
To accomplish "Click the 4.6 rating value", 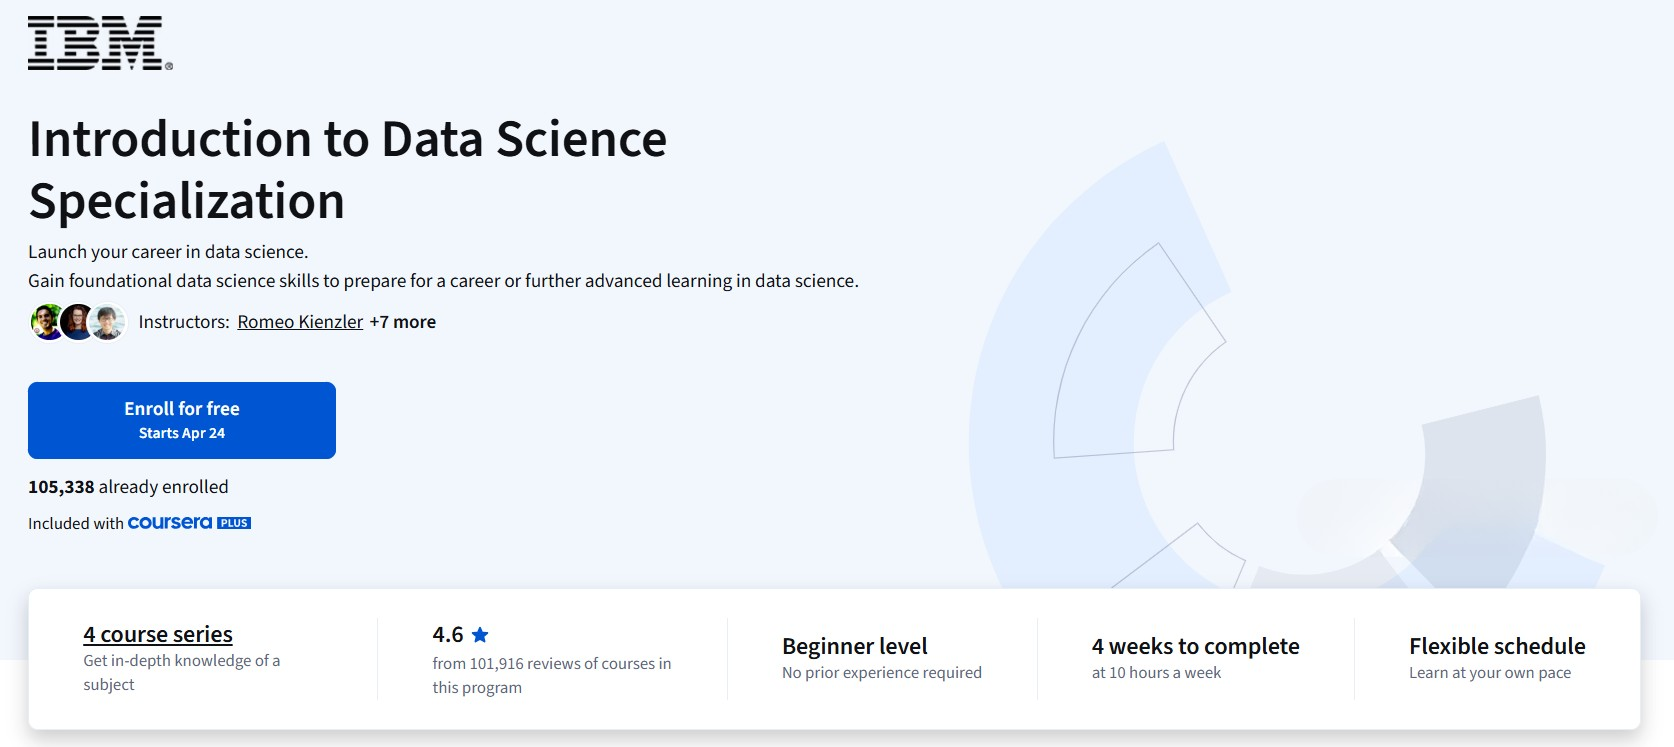I will click(446, 633).
